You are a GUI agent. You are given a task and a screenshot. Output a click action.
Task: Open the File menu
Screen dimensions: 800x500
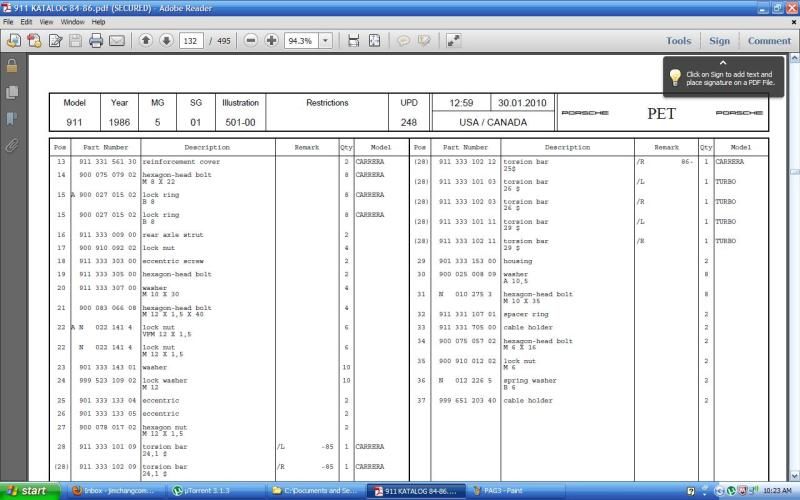(8, 22)
